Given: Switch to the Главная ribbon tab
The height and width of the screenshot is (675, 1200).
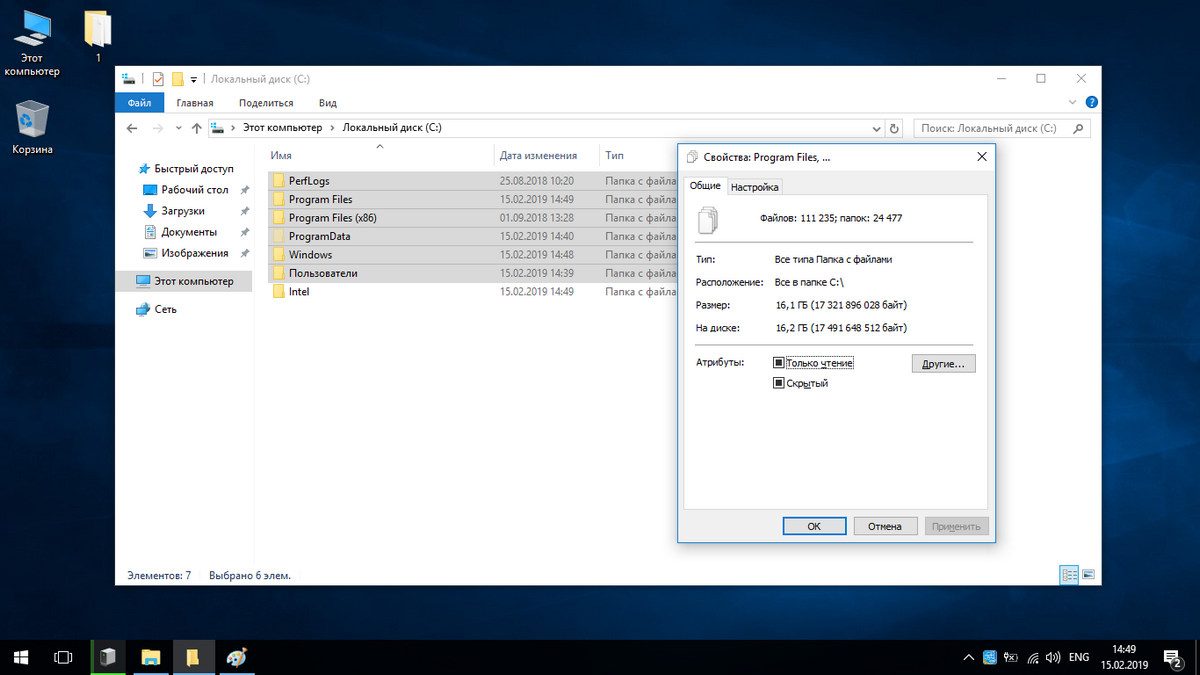Looking at the screenshot, I should pos(195,102).
